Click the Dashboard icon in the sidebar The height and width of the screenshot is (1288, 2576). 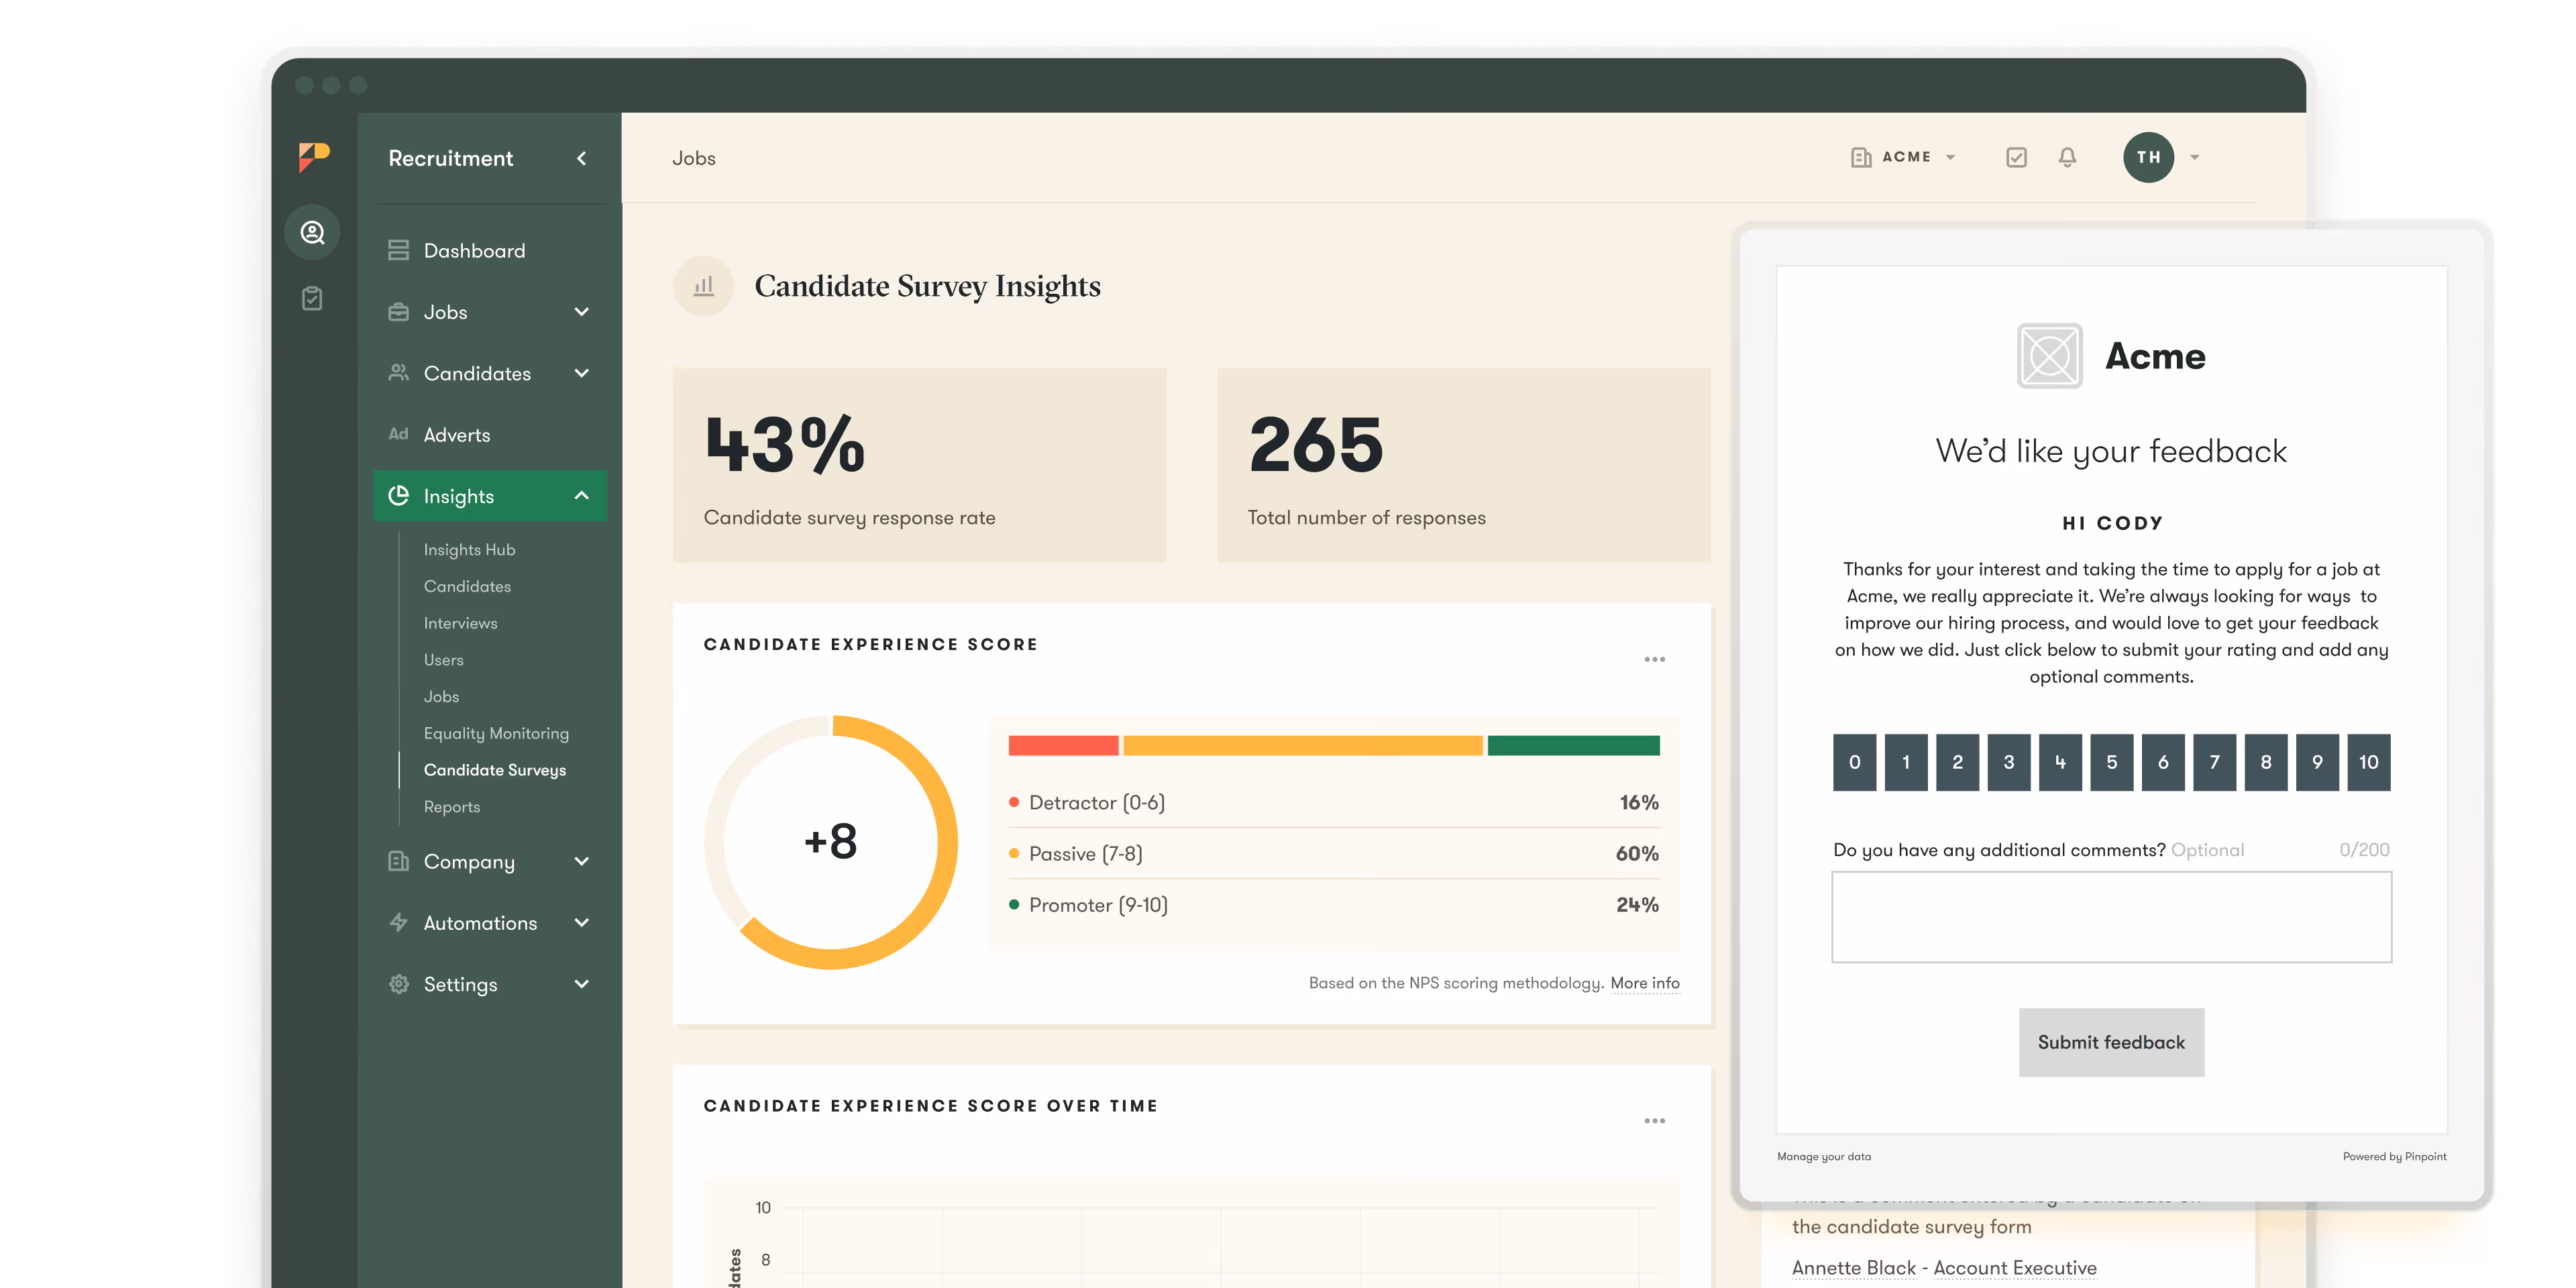tap(398, 250)
